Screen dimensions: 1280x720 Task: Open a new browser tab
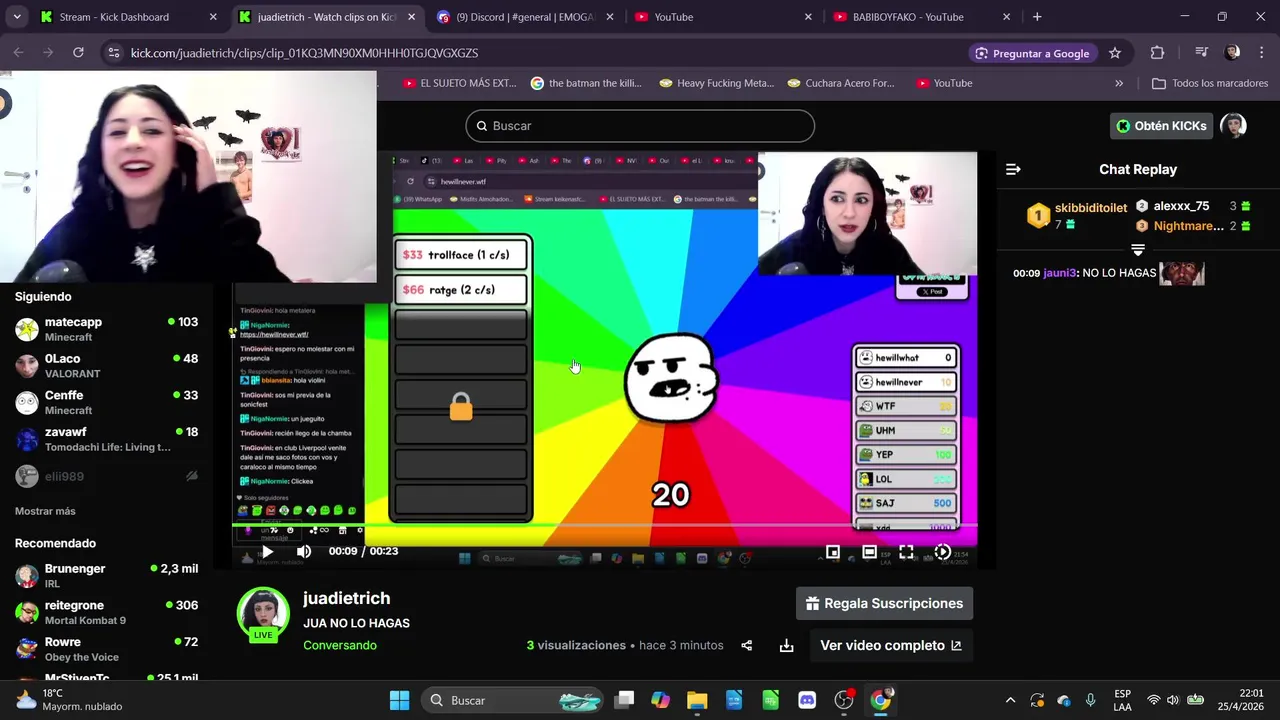pyautogui.click(x=1037, y=17)
